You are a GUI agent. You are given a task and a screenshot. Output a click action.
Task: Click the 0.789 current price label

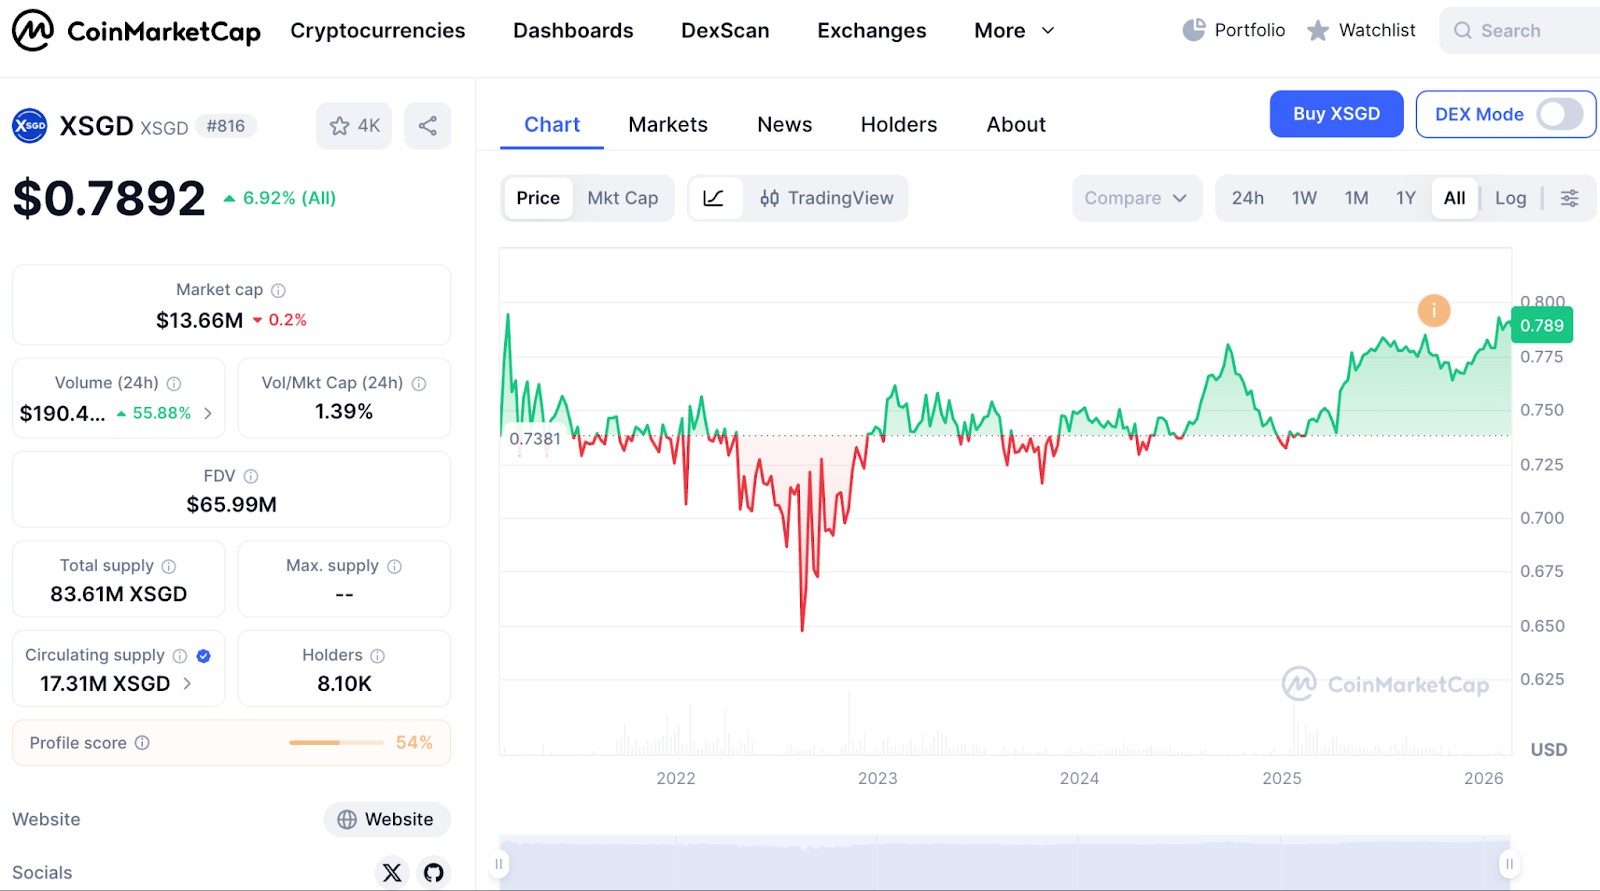tap(1542, 326)
